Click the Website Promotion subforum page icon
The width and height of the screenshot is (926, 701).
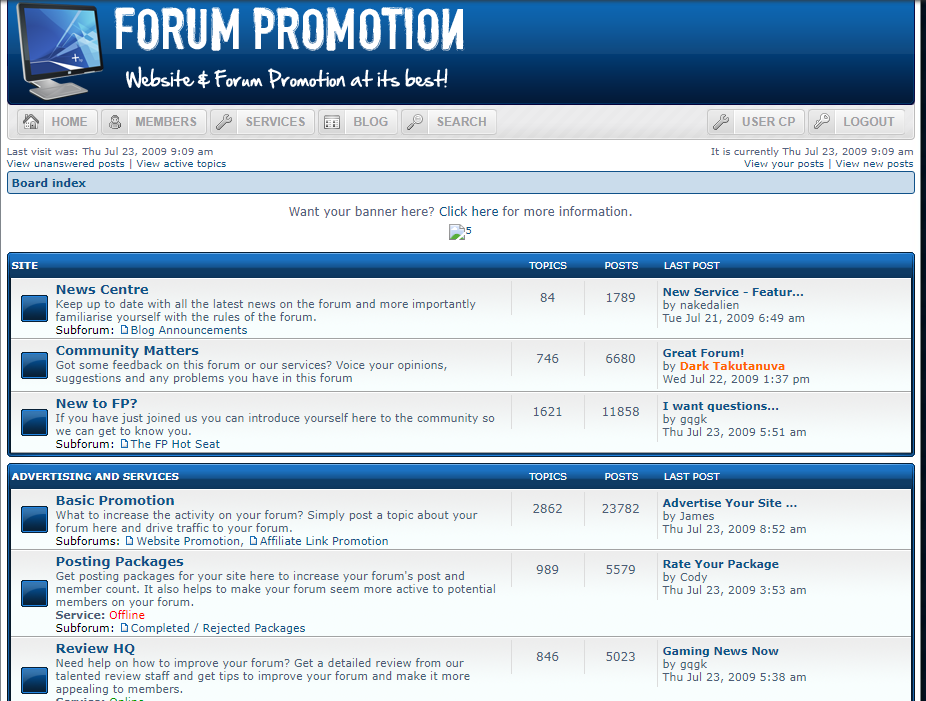[x=129, y=541]
